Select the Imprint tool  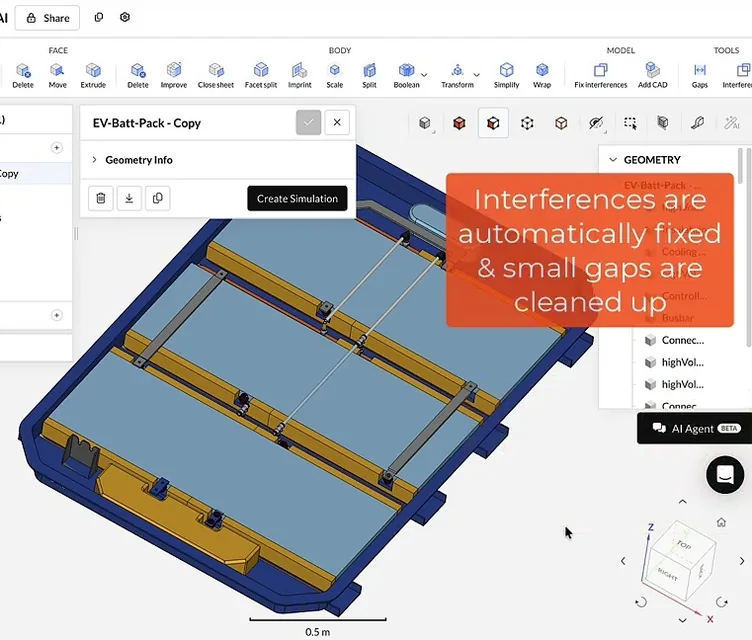pos(300,75)
